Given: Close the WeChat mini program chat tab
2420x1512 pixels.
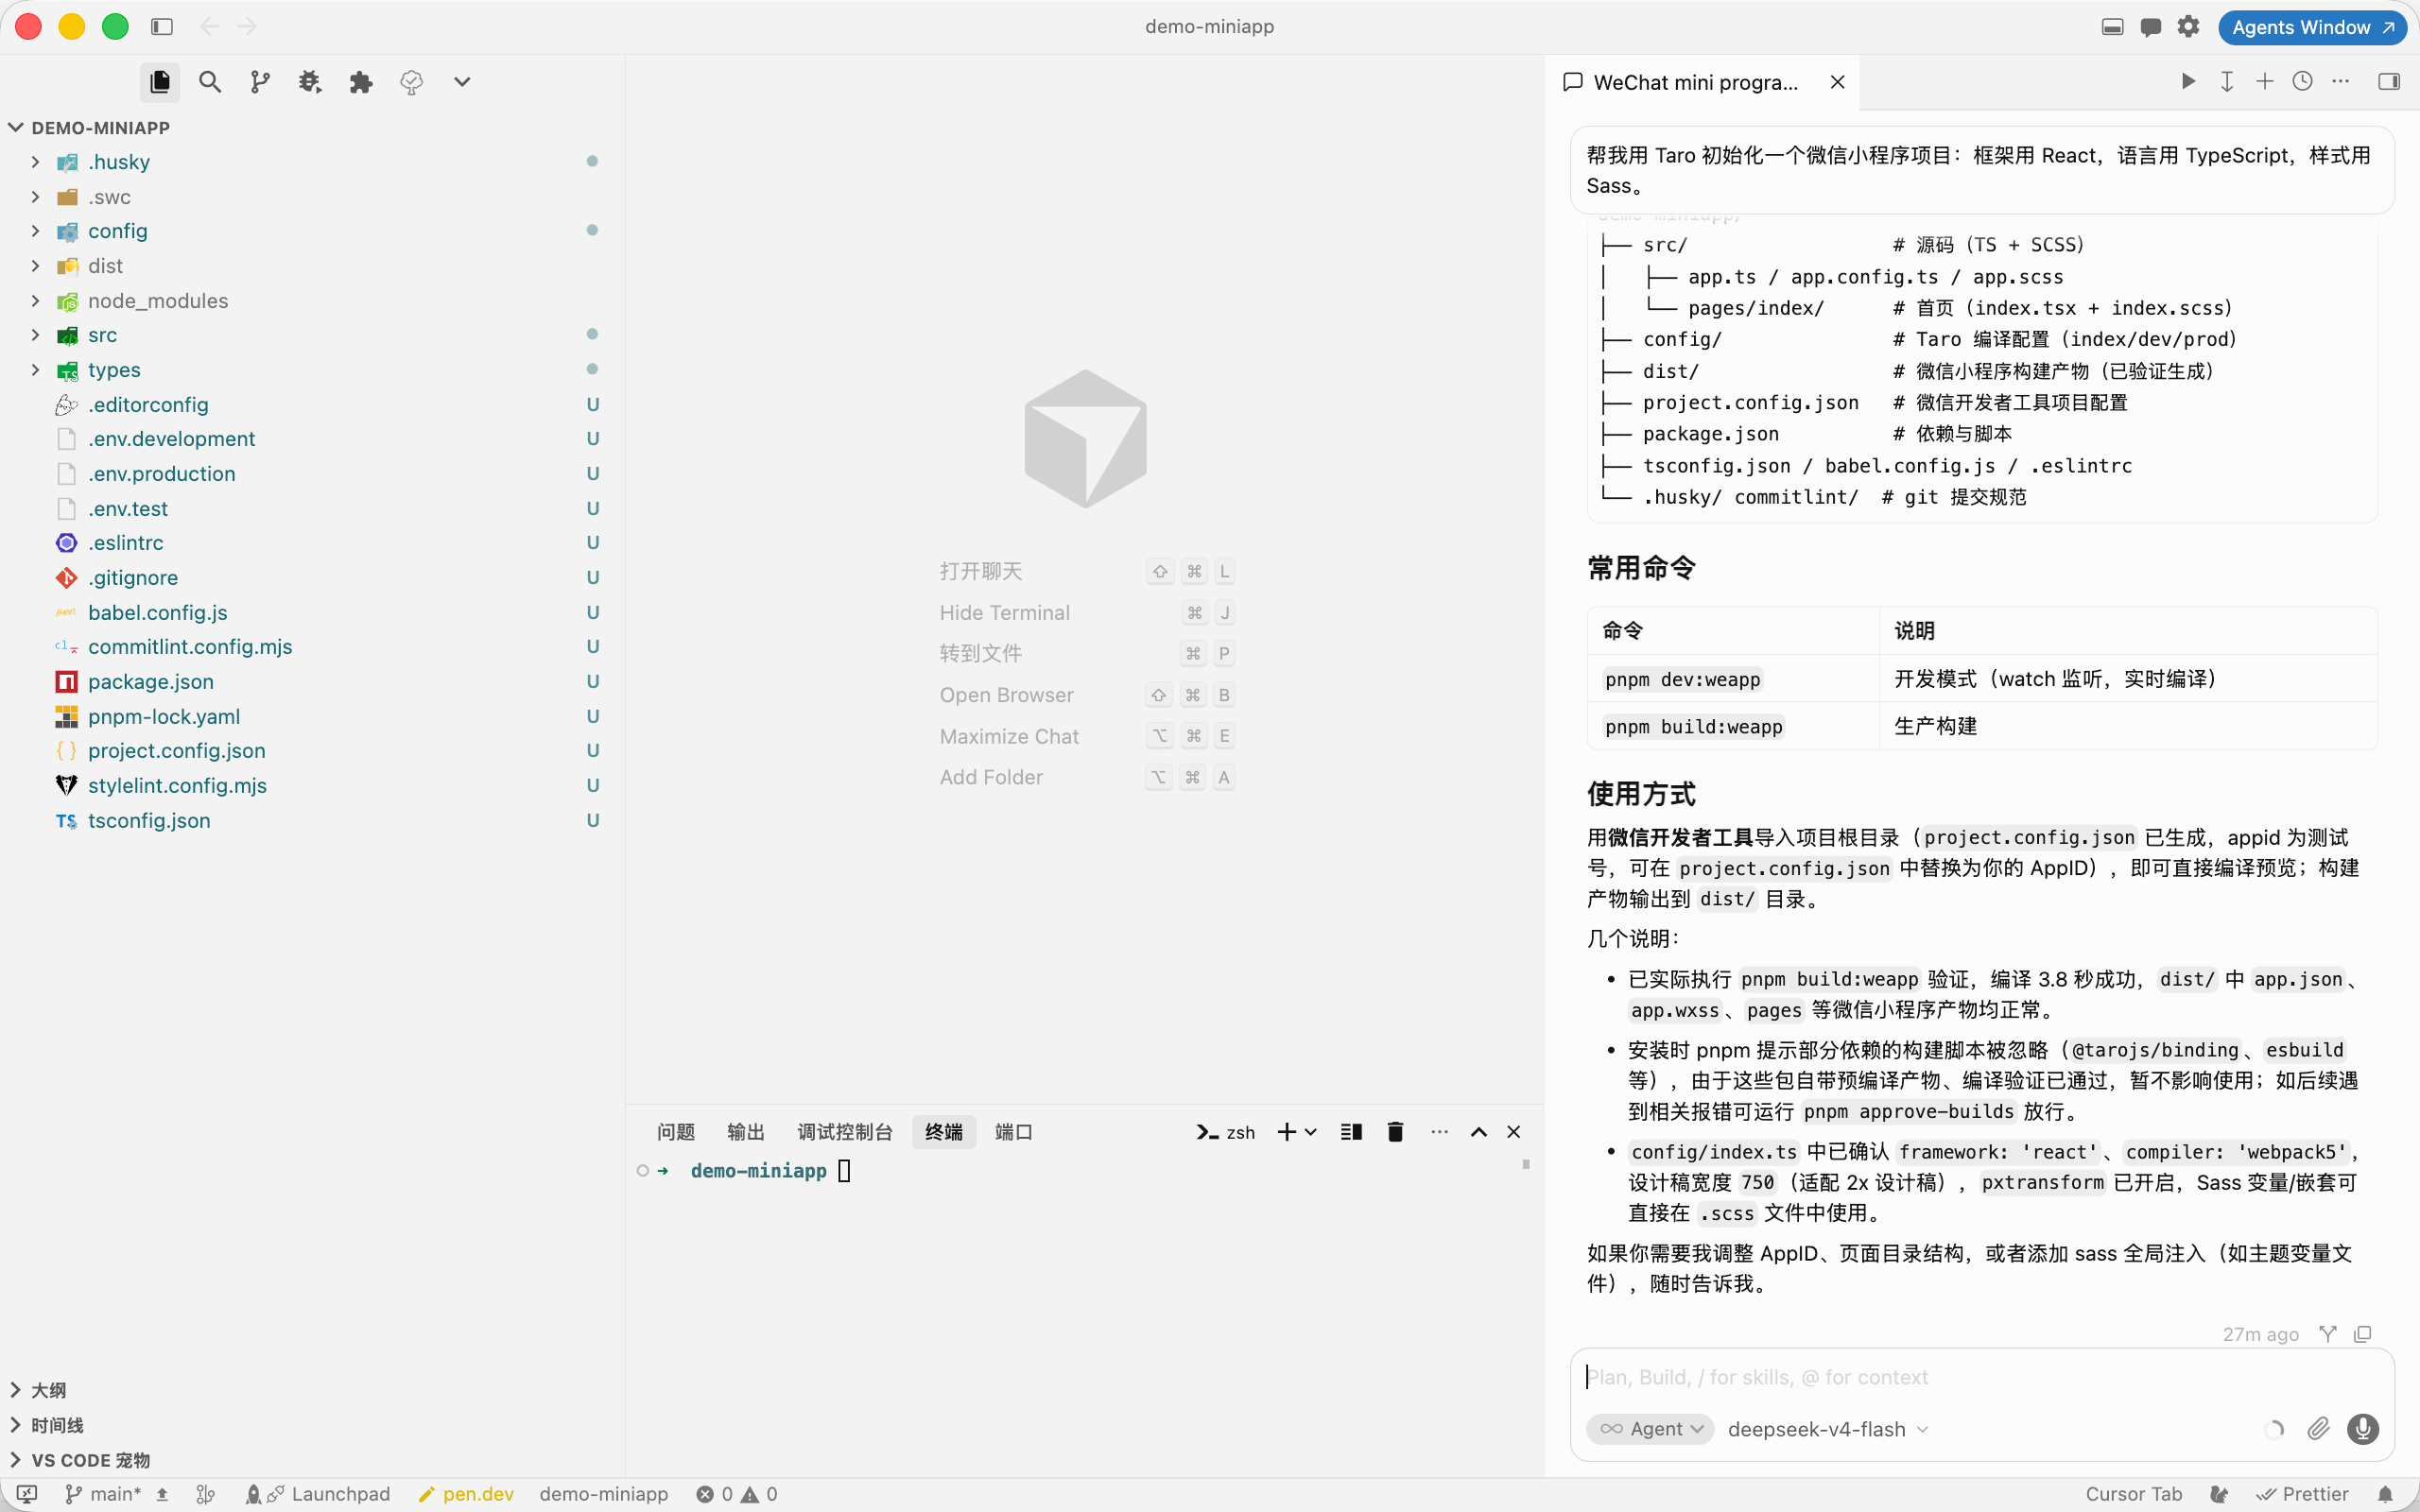Looking at the screenshot, I should point(1838,82).
